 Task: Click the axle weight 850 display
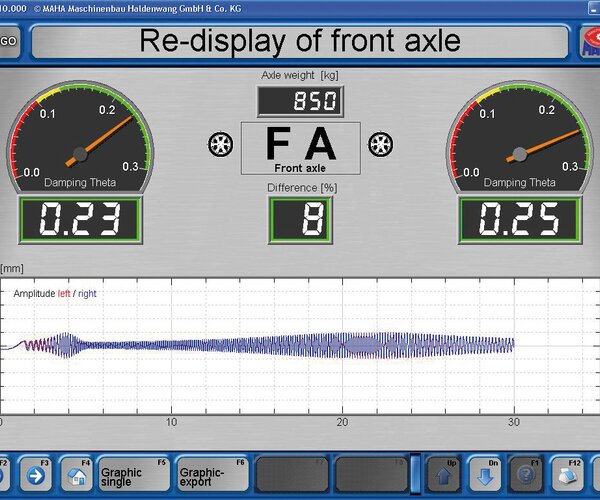pyautogui.click(x=300, y=101)
